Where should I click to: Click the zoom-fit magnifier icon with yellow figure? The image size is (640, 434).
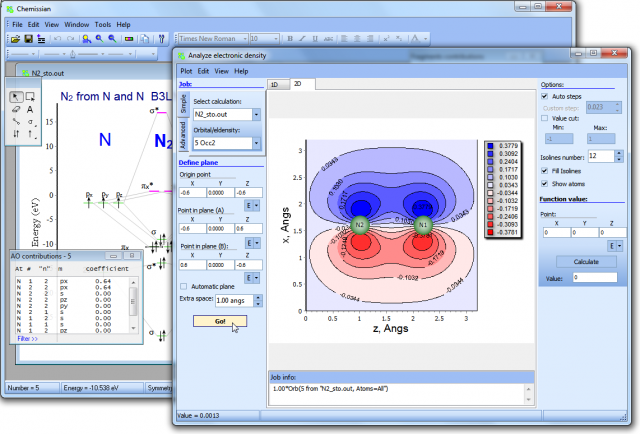click(87, 39)
